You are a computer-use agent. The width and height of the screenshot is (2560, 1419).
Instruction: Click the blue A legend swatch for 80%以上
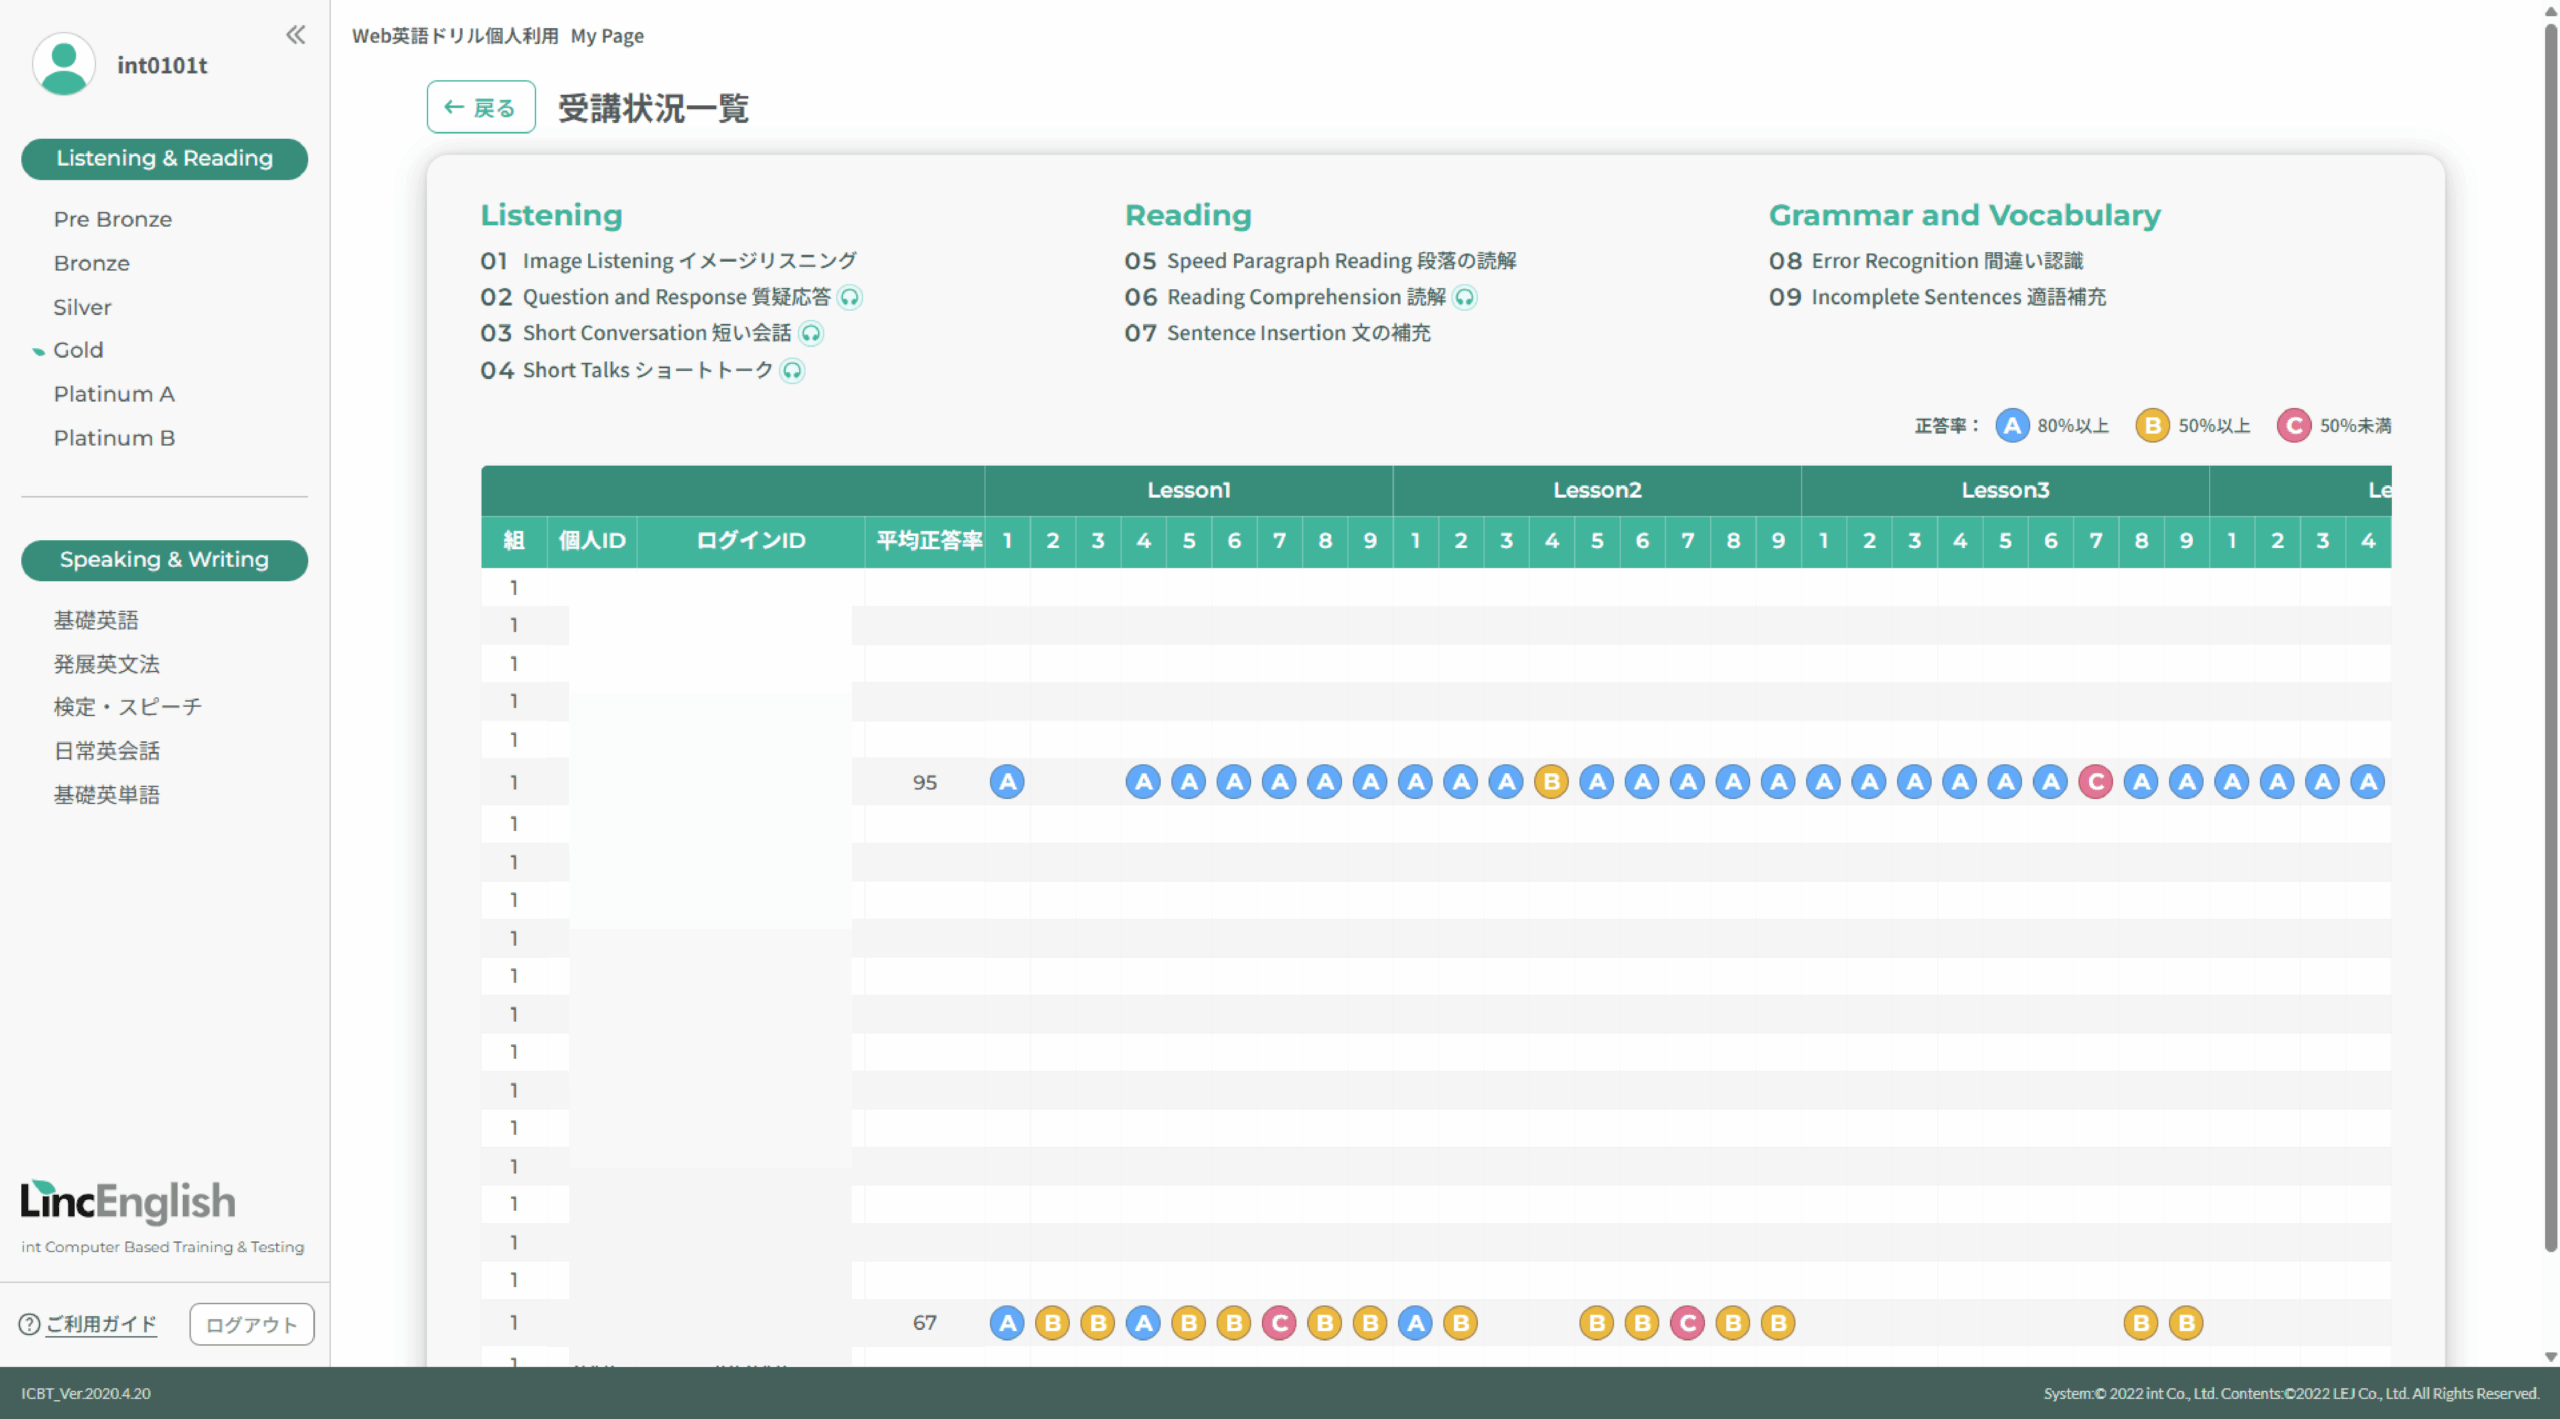click(2011, 426)
